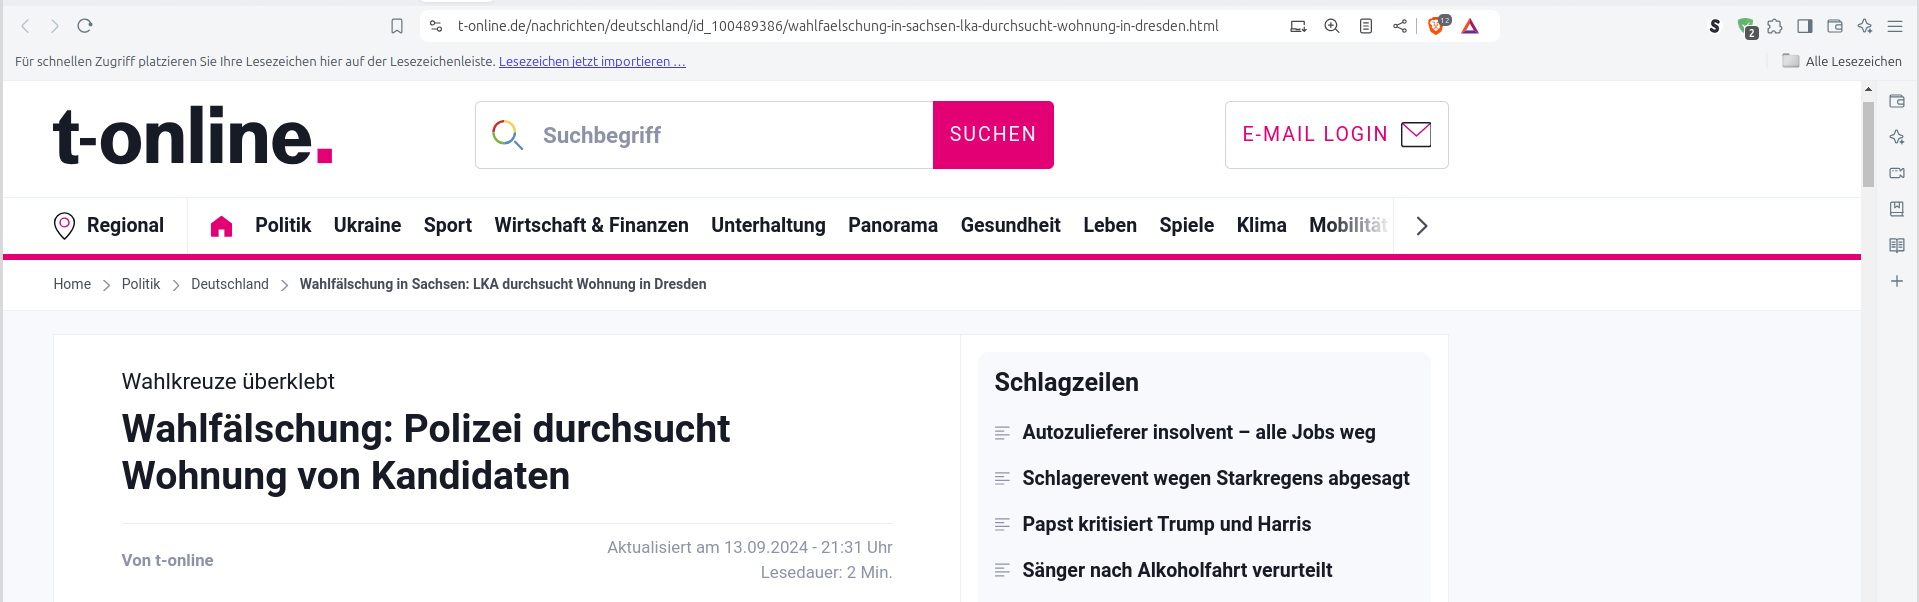Screen dimensions: 1919x602
Task: Click the Wahlkreuze überklebt kicker text
Action: (228, 381)
